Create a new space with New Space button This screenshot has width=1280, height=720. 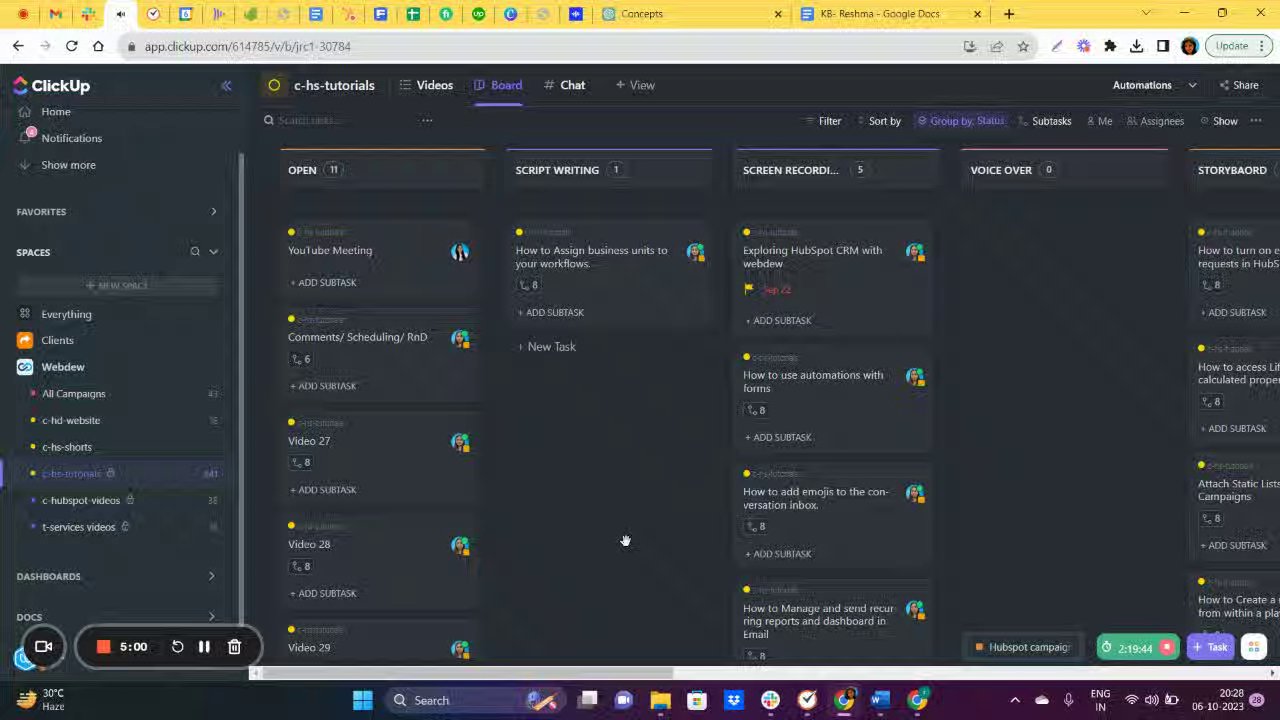point(117,286)
